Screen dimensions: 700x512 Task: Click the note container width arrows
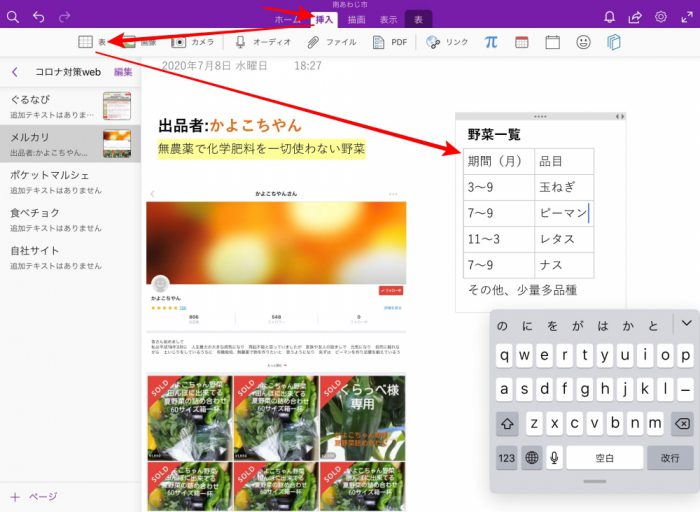click(x=620, y=117)
